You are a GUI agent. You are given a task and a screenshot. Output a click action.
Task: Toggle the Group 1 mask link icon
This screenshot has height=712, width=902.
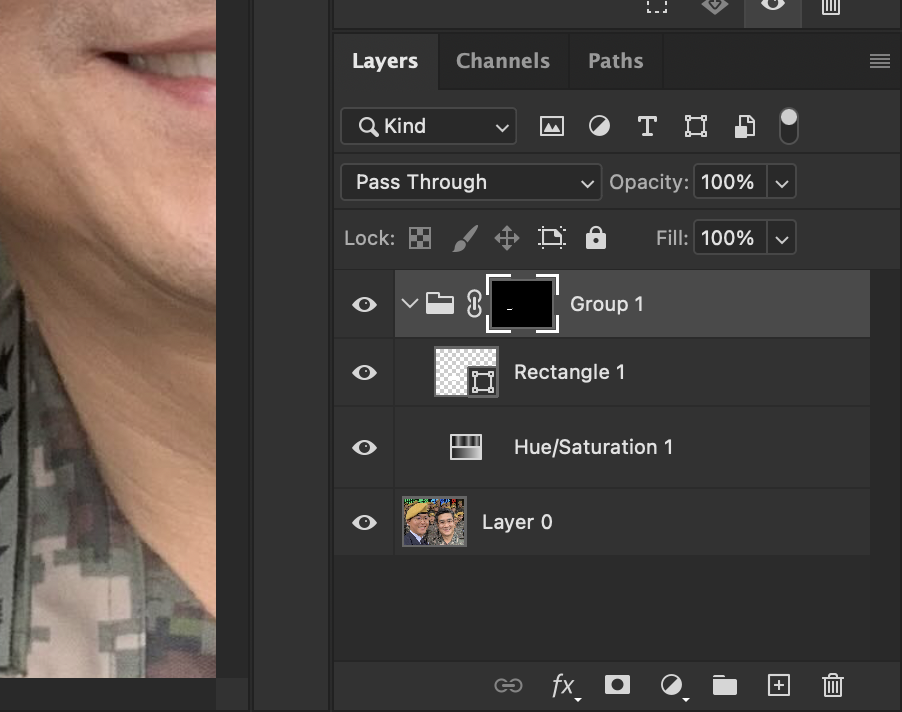pos(474,304)
